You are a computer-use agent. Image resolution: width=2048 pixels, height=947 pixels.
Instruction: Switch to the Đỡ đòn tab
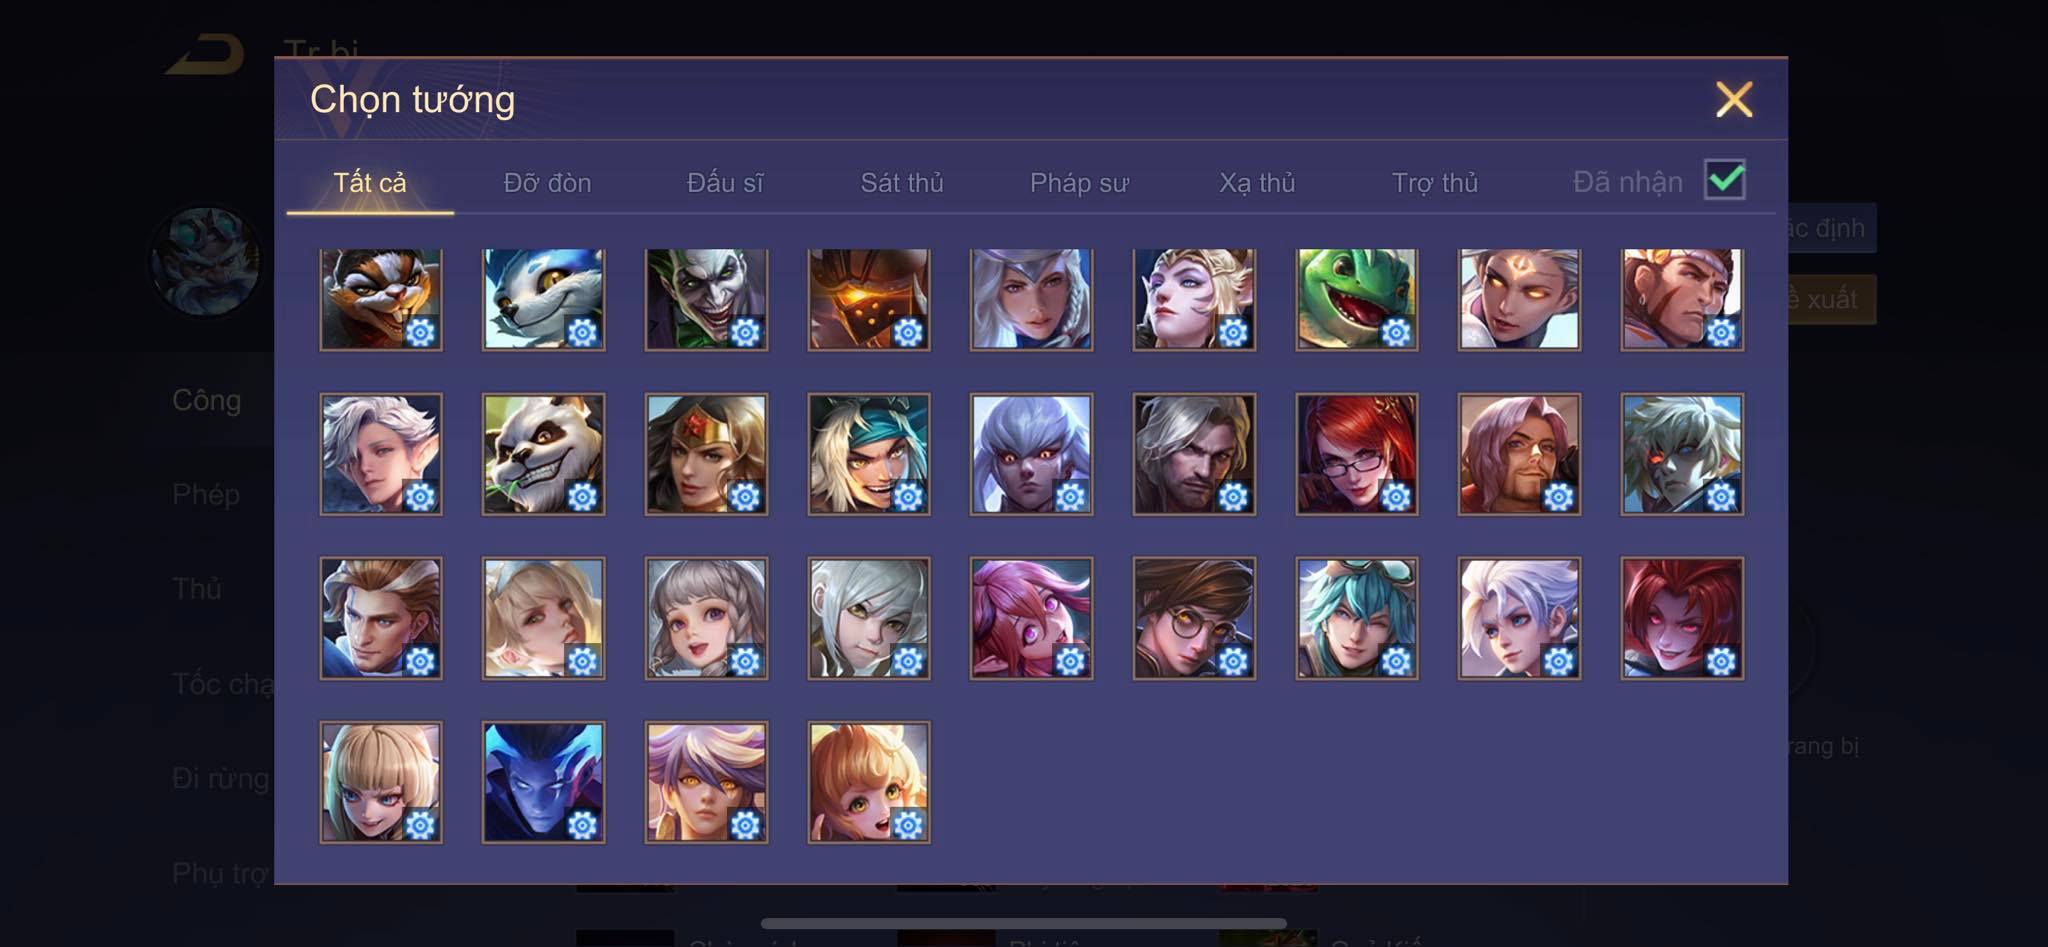[x=547, y=183]
